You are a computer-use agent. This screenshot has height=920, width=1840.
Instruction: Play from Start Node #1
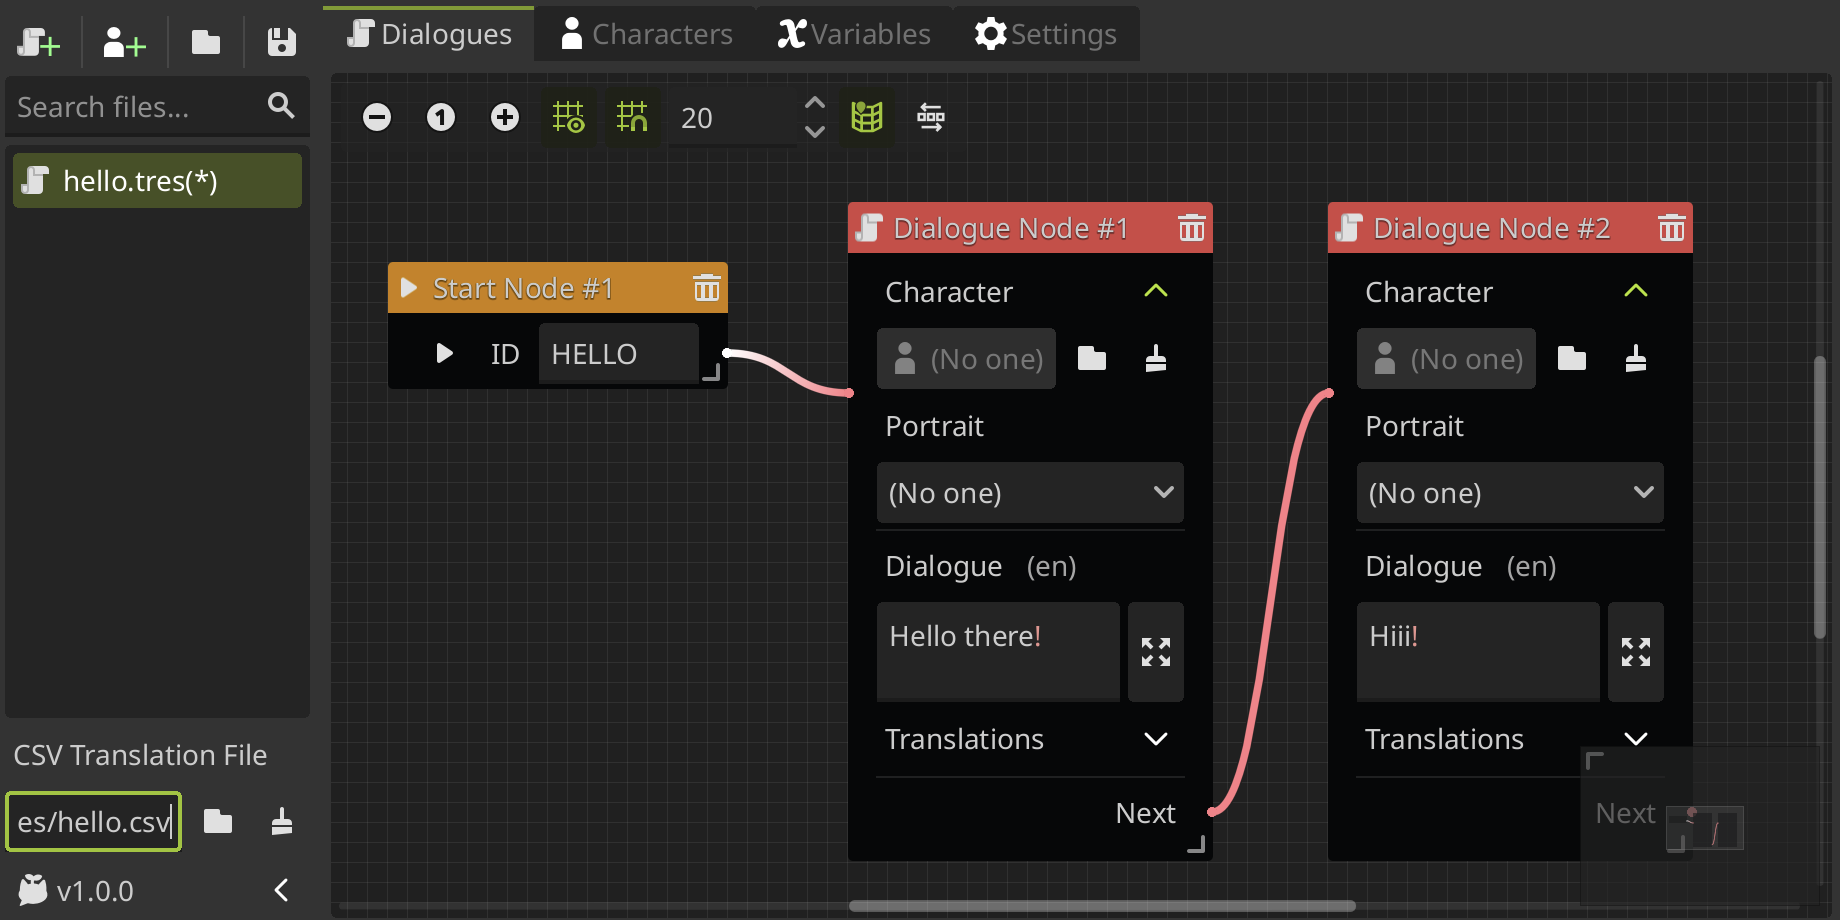tap(443, 353)
